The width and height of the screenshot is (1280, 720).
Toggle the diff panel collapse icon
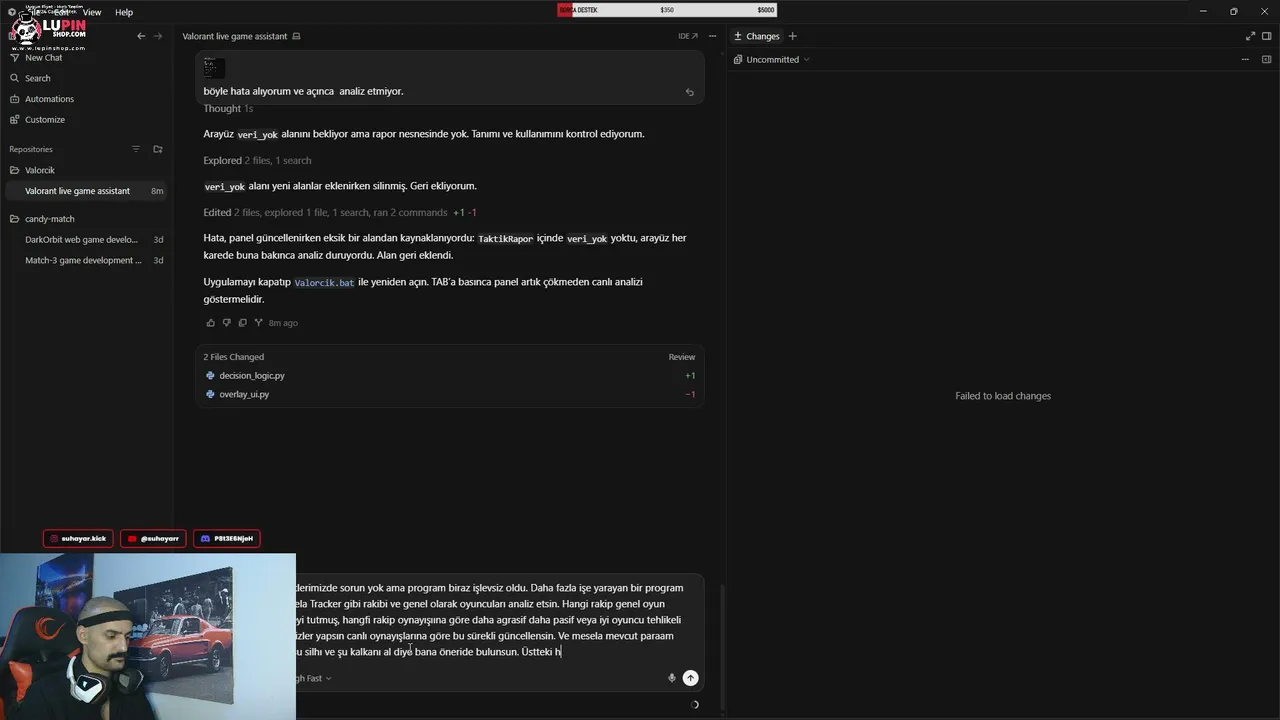[x=1266, y=60]
